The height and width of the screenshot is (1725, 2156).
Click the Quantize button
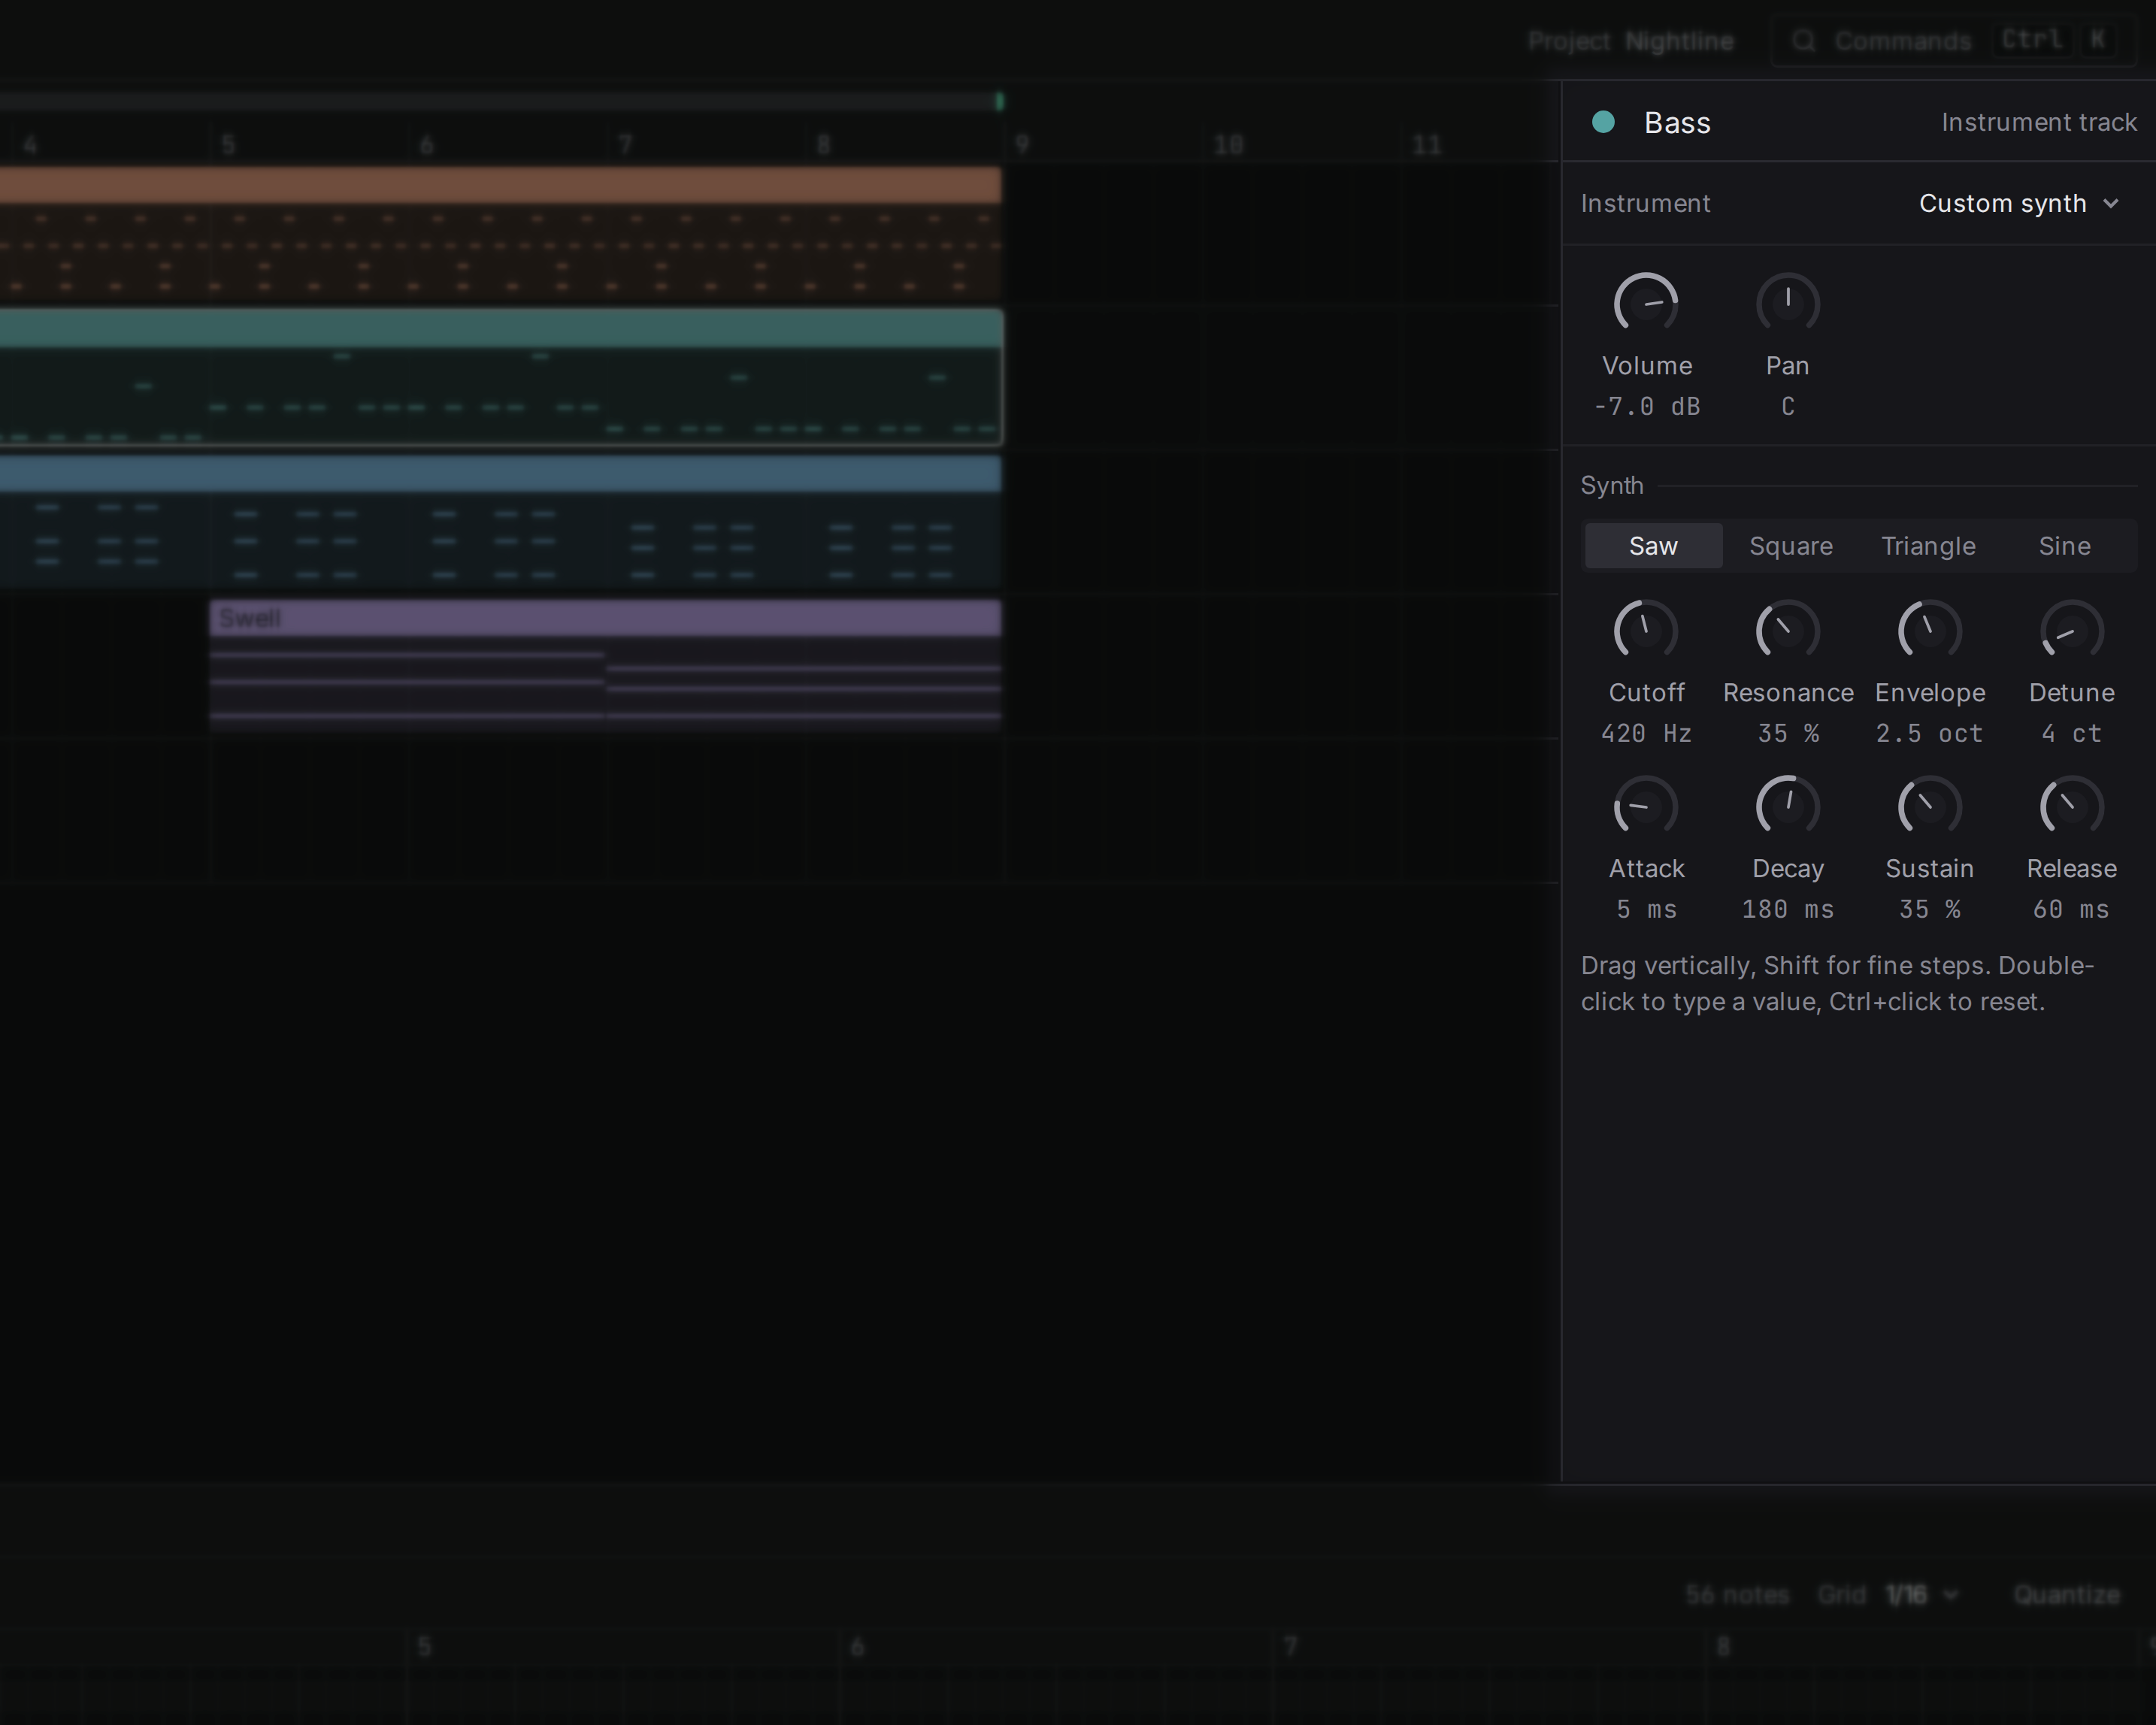click(2067, 1595)
